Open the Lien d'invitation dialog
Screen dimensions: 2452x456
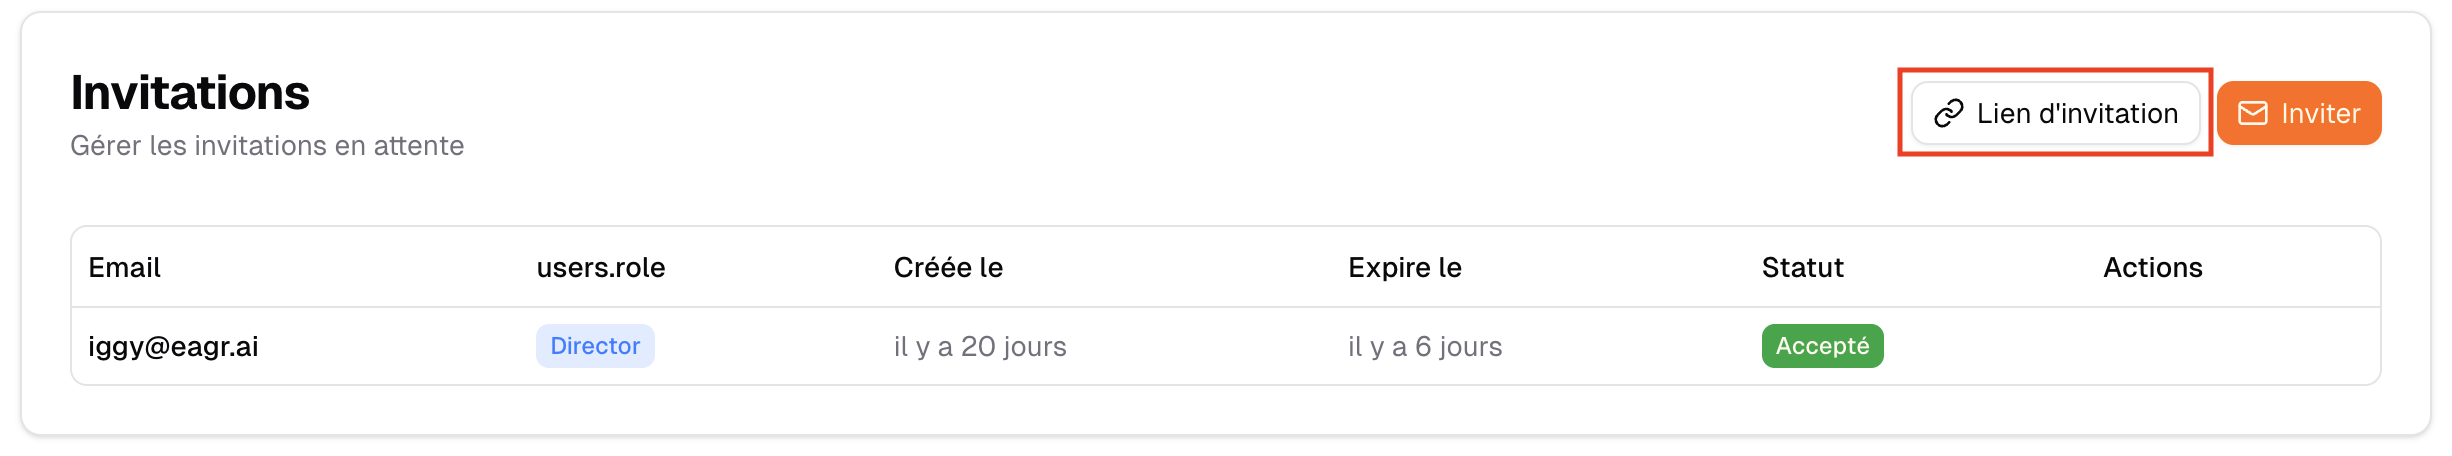[x=2055, y=114]
